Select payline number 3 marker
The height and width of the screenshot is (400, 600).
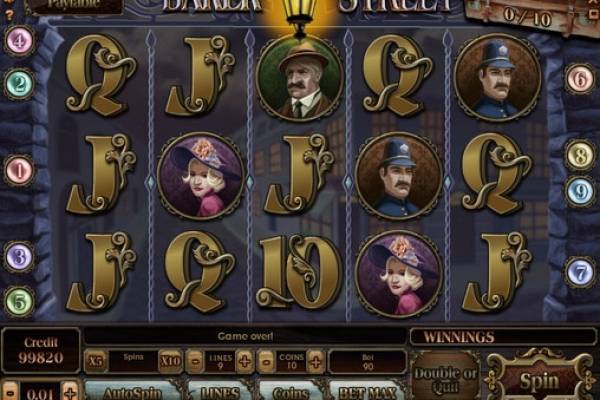pyautogui.click(x=19, y=256)
